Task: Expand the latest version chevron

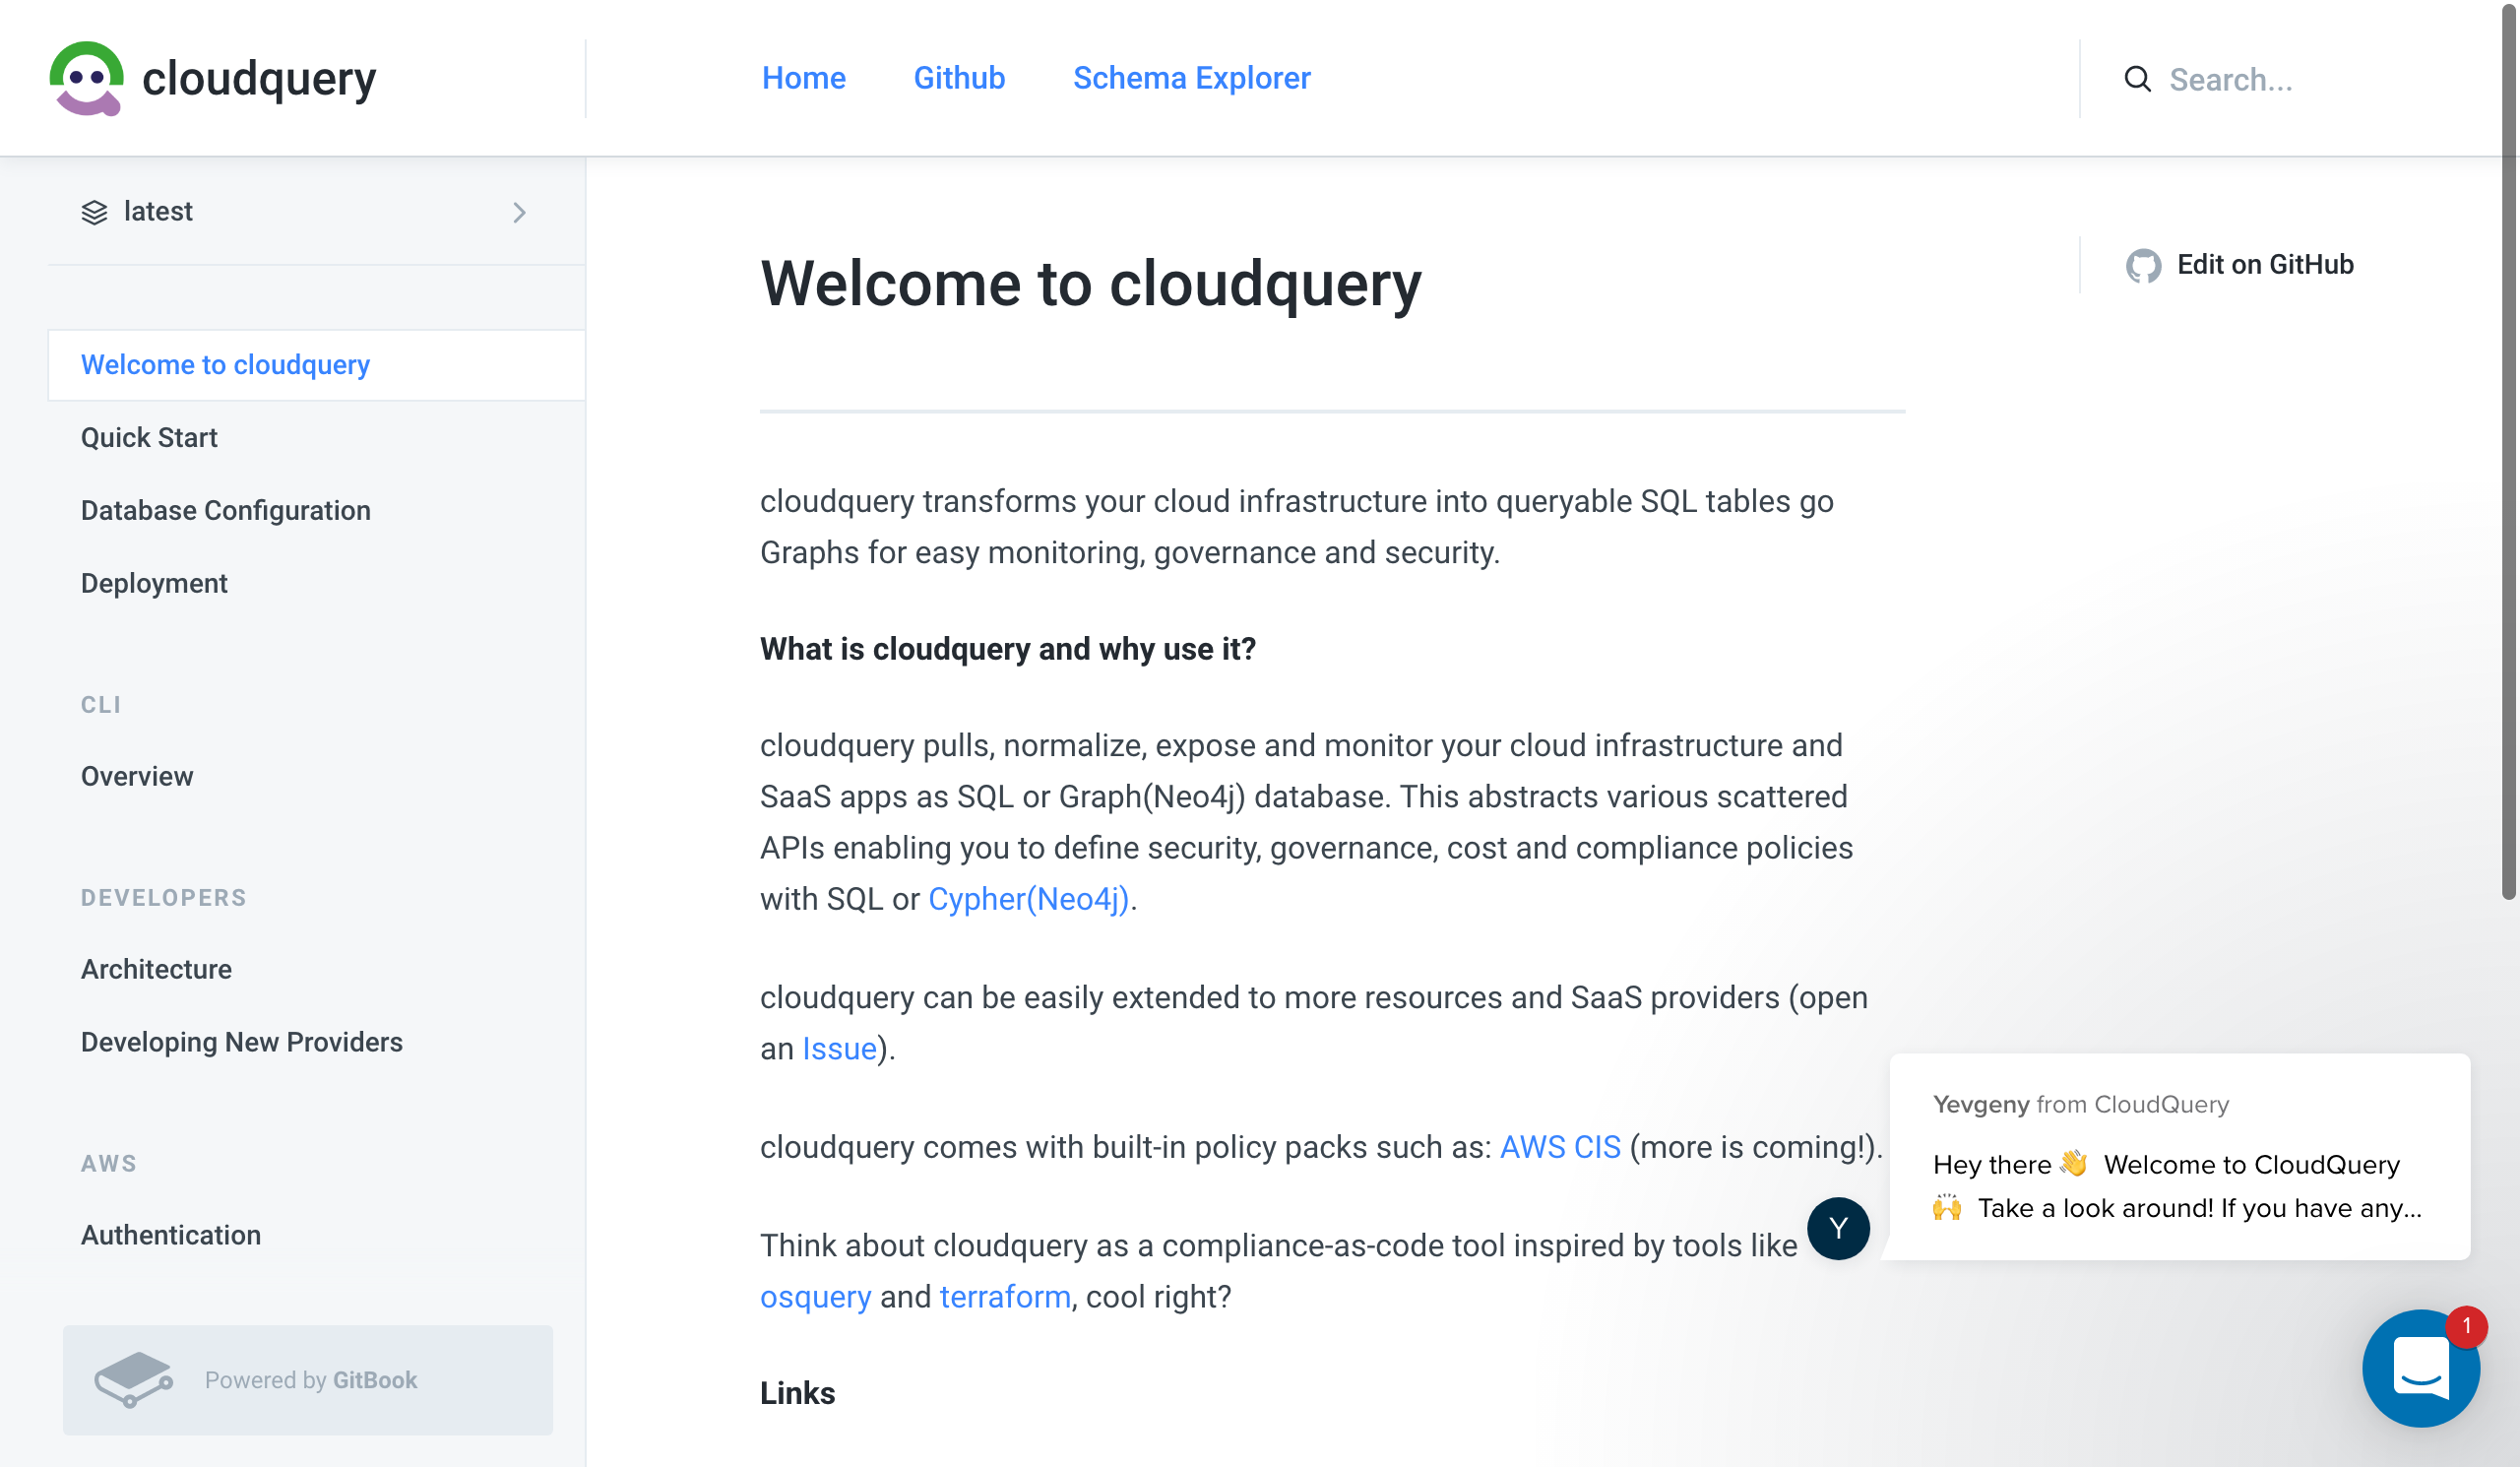Action: click(x=519, y=212)
